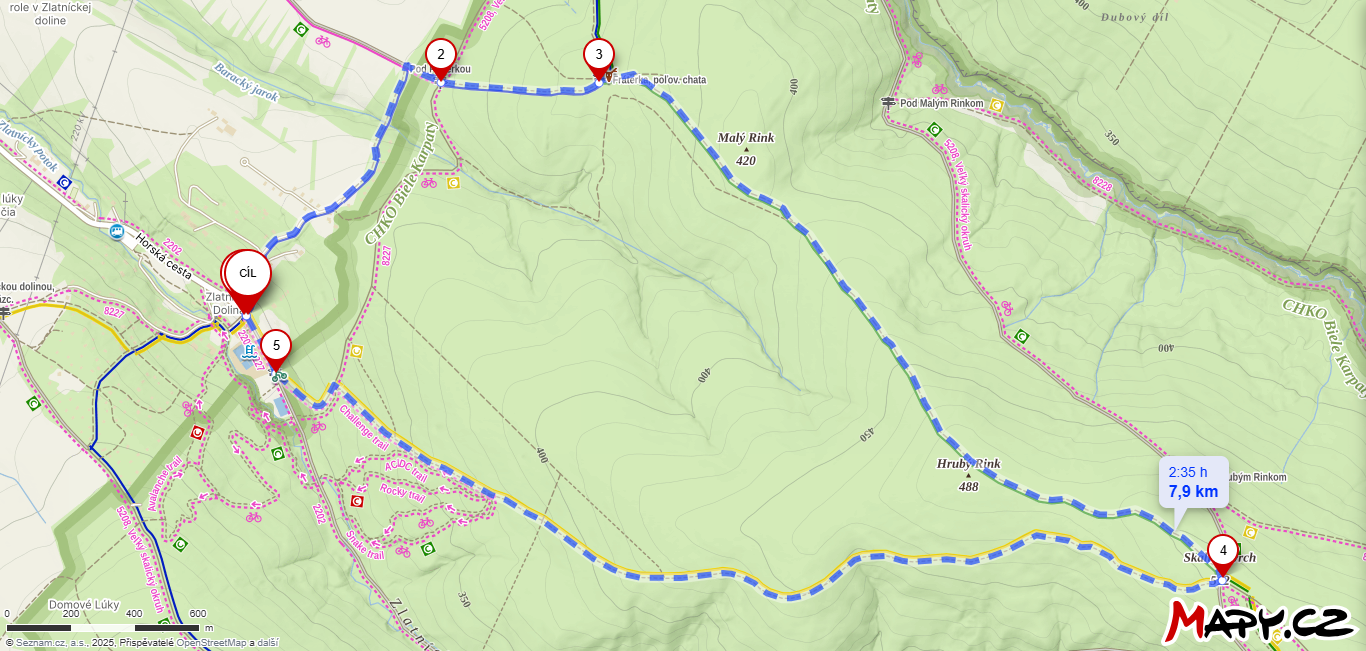Screen dimensions: 1366x651
Task: Select route waypoint marker 3
Action: pos(599,55)
